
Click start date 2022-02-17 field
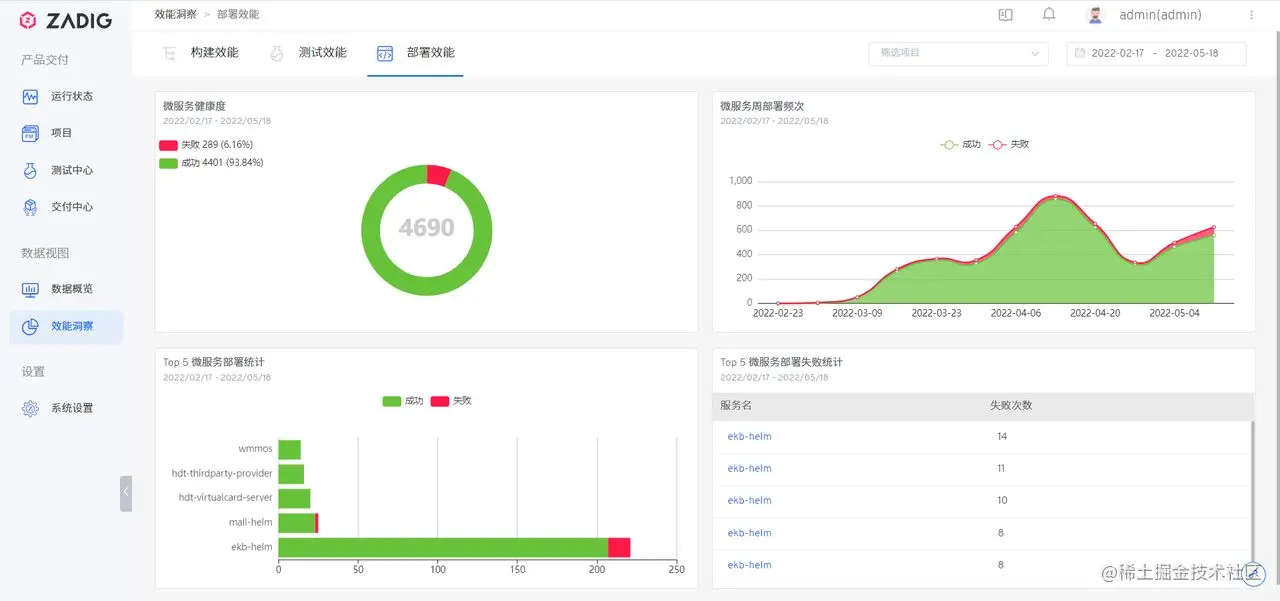coord(1118,54)
